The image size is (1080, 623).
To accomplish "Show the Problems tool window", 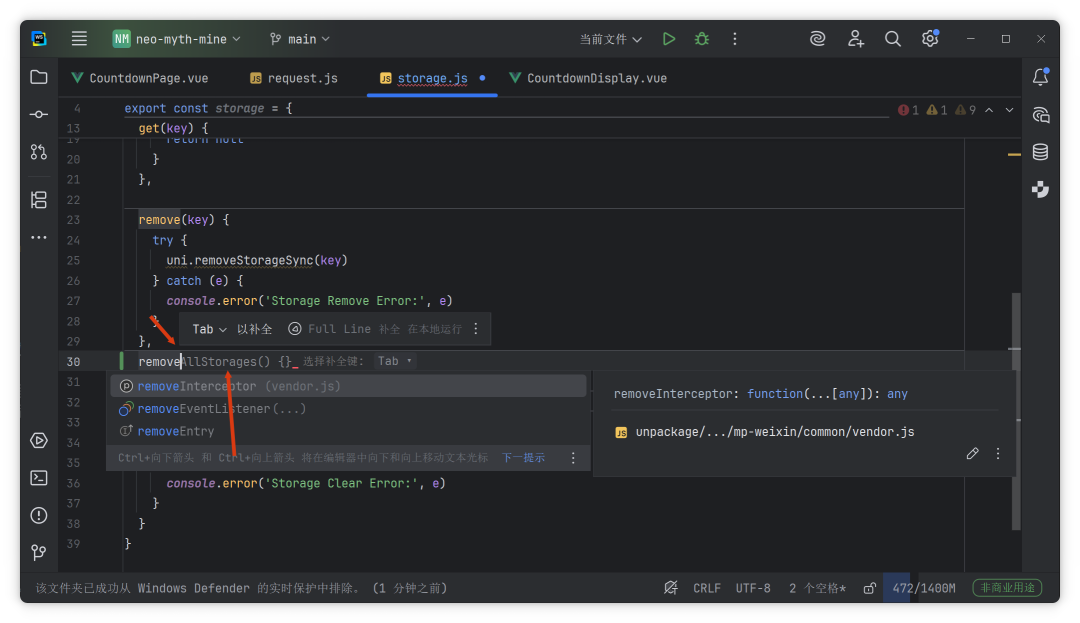I will (x=39, y=515).
